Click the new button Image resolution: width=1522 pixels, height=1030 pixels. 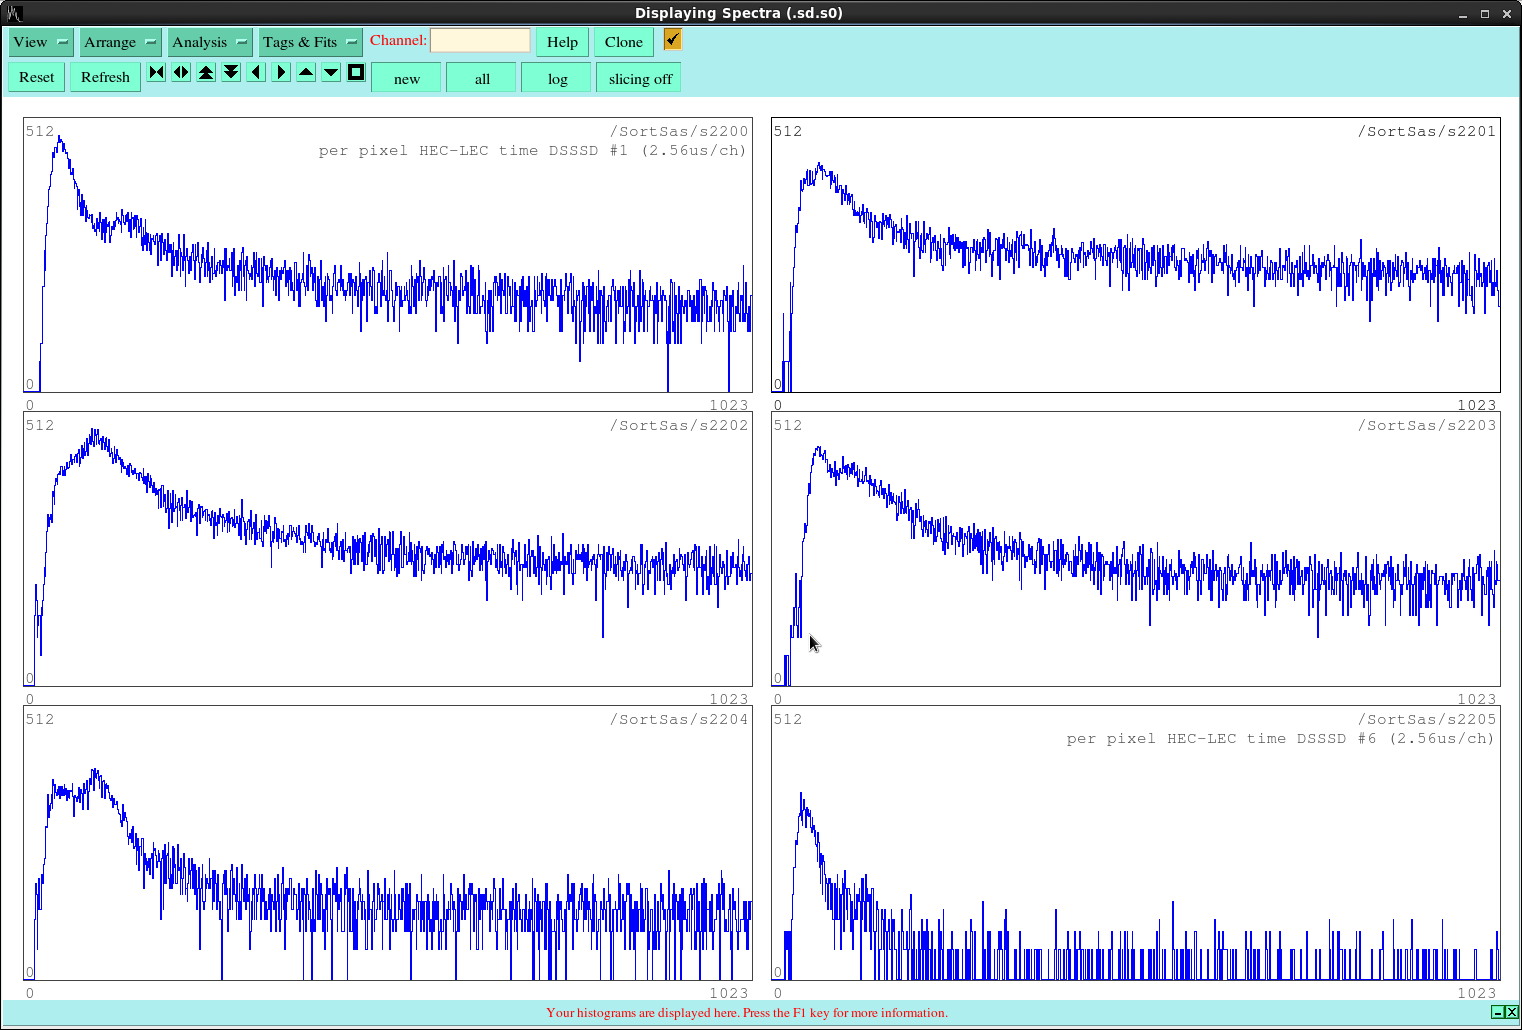click(x=407, y=78)
